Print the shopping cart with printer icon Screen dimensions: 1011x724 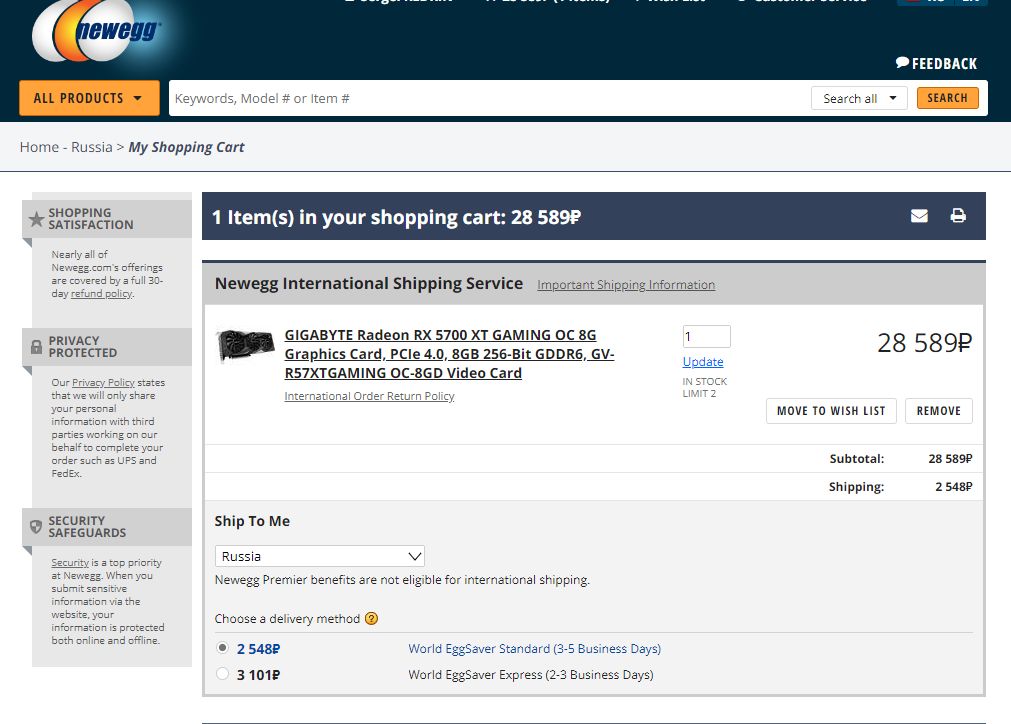958,216
